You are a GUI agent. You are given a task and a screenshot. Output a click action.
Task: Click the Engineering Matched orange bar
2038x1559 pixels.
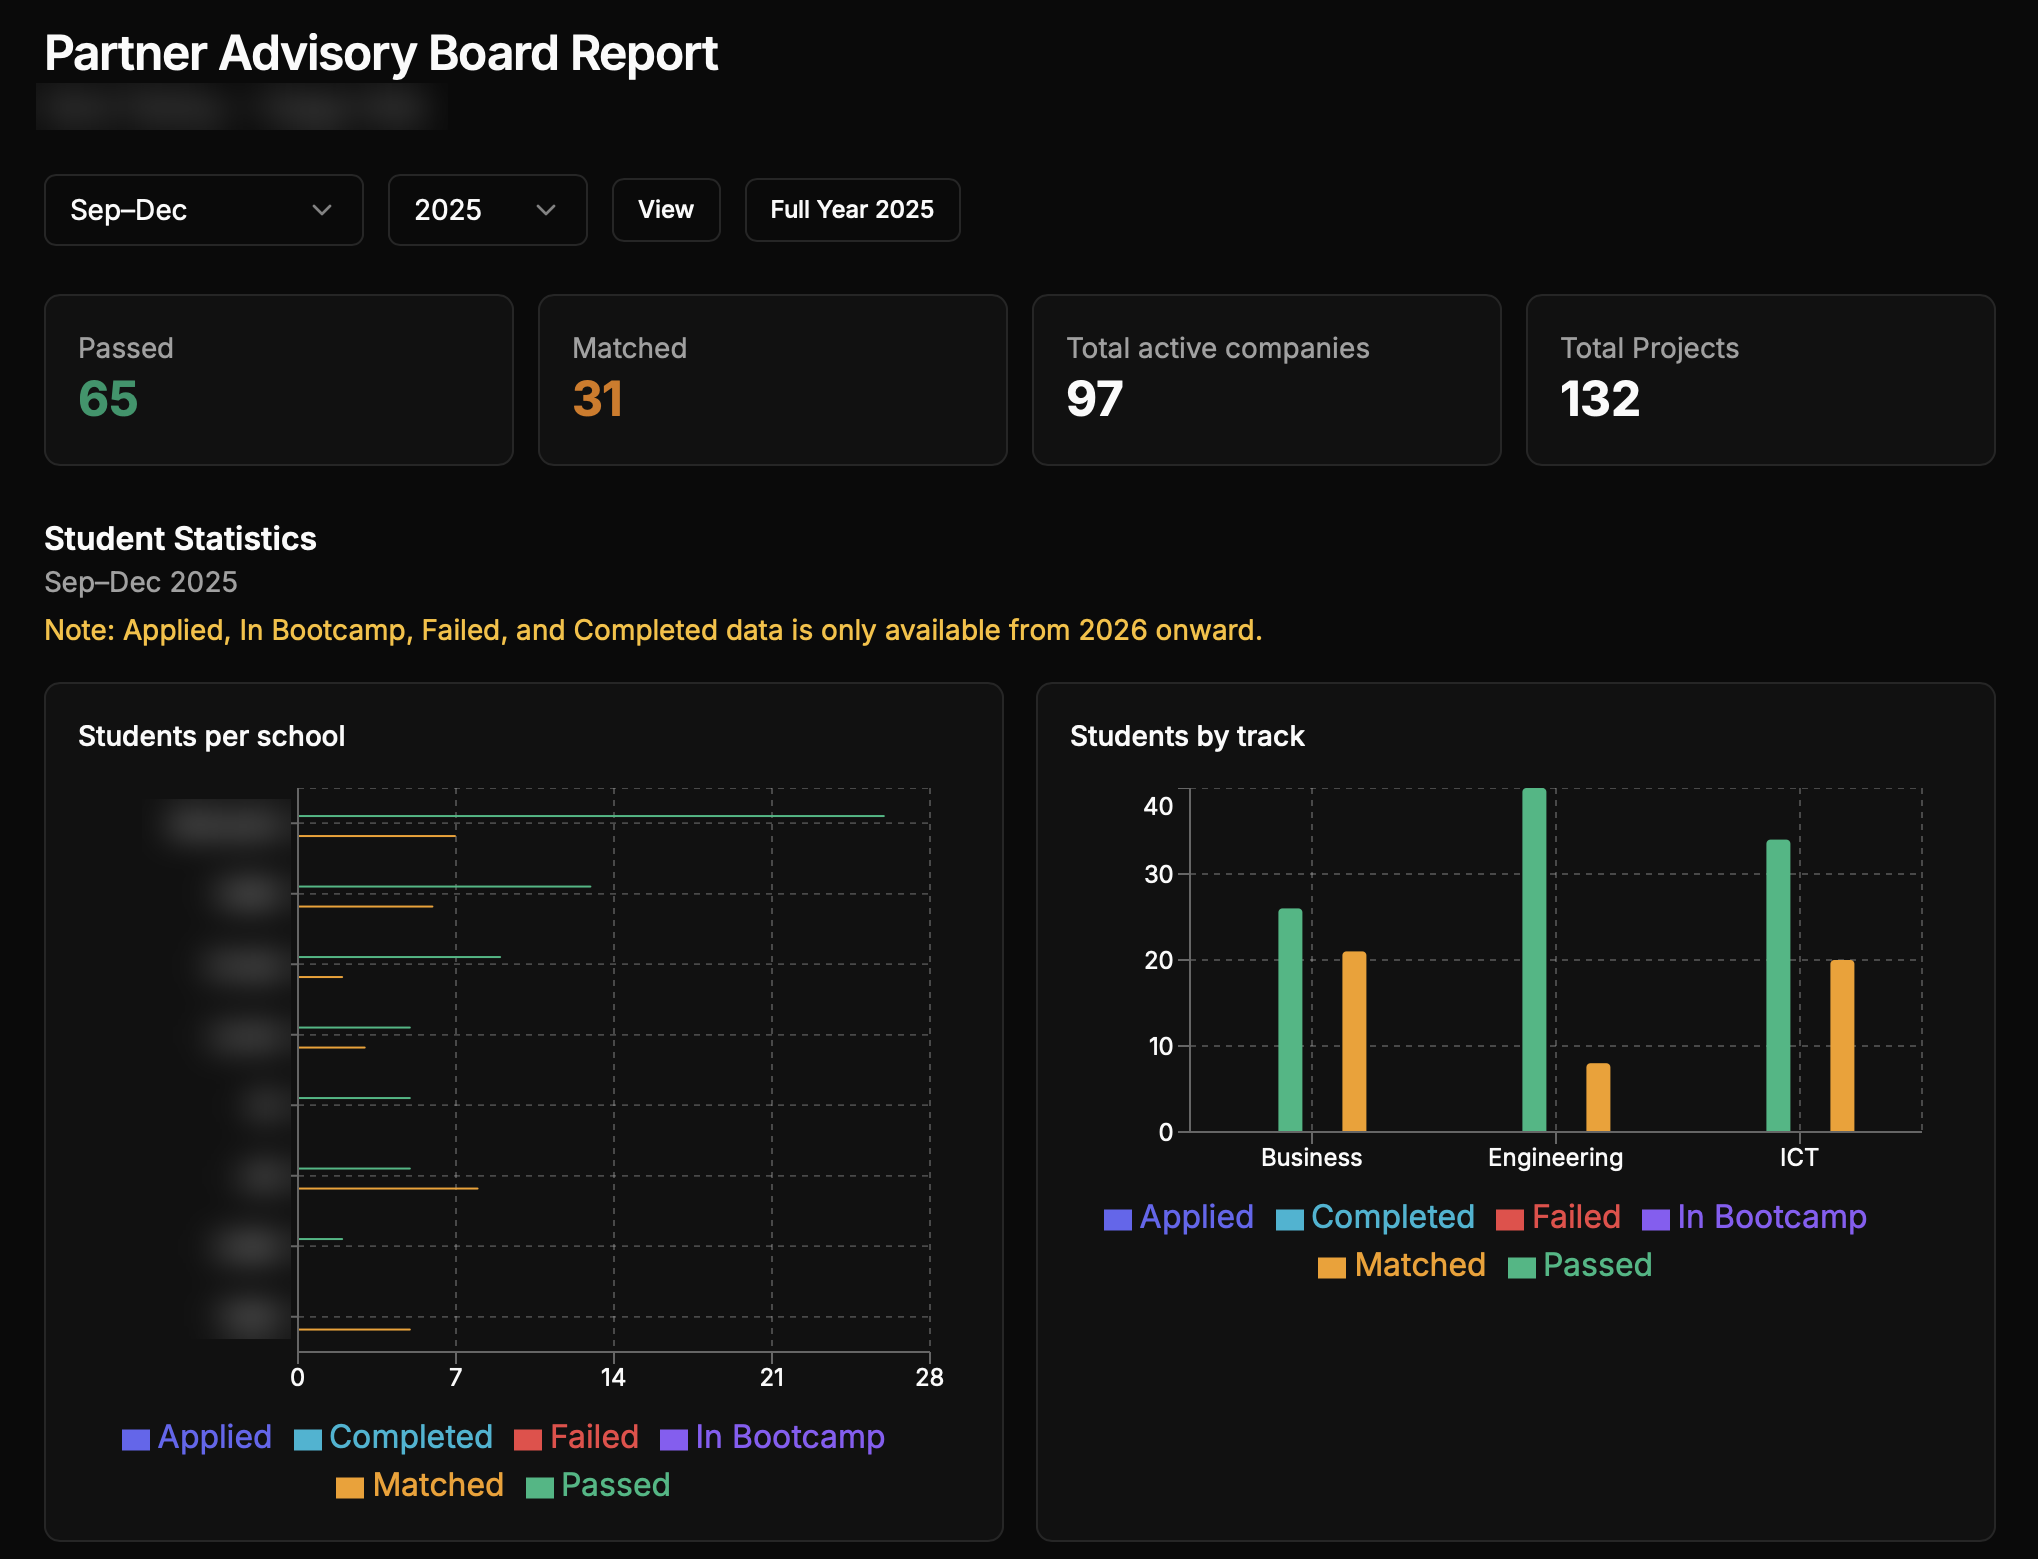point(1598,1097)
